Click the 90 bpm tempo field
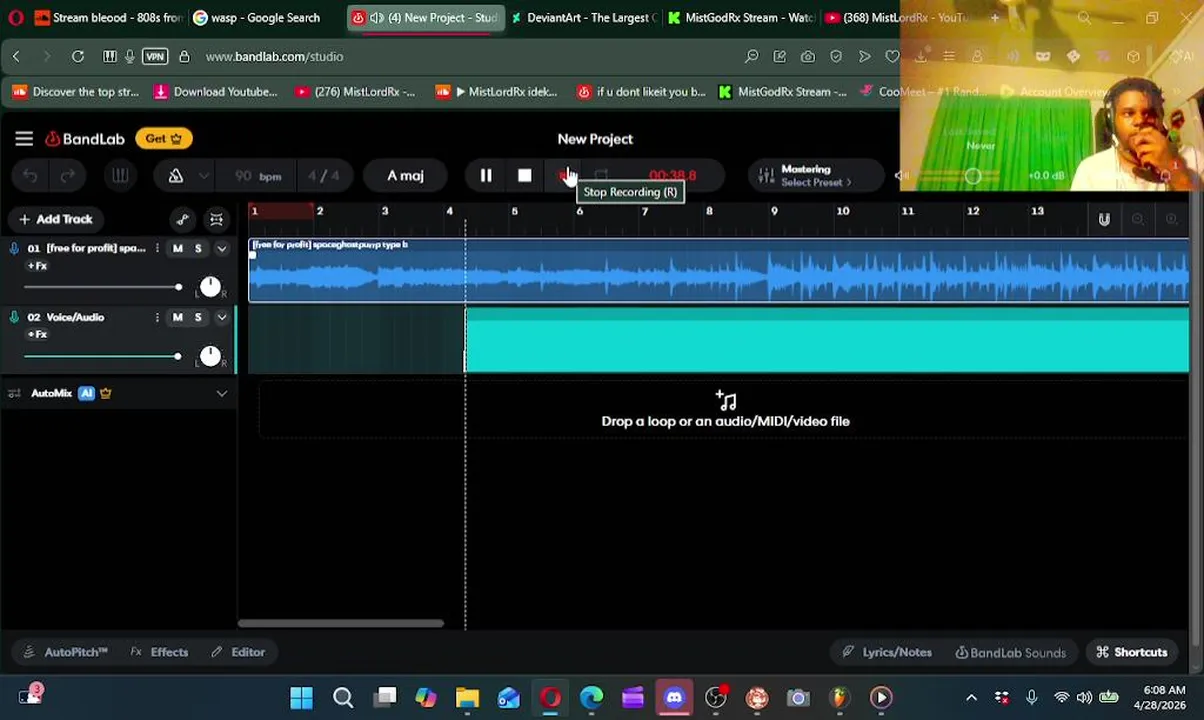 point(257,176)
